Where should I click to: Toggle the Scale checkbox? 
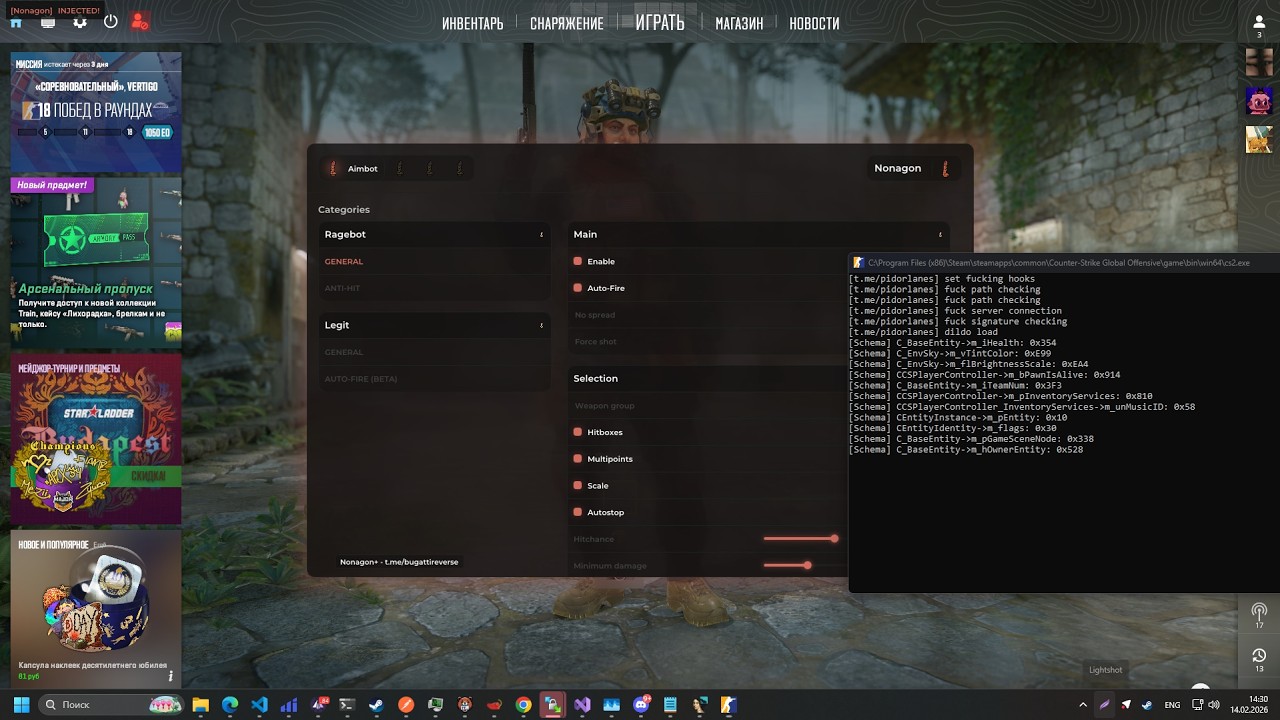tap(578, 485)
